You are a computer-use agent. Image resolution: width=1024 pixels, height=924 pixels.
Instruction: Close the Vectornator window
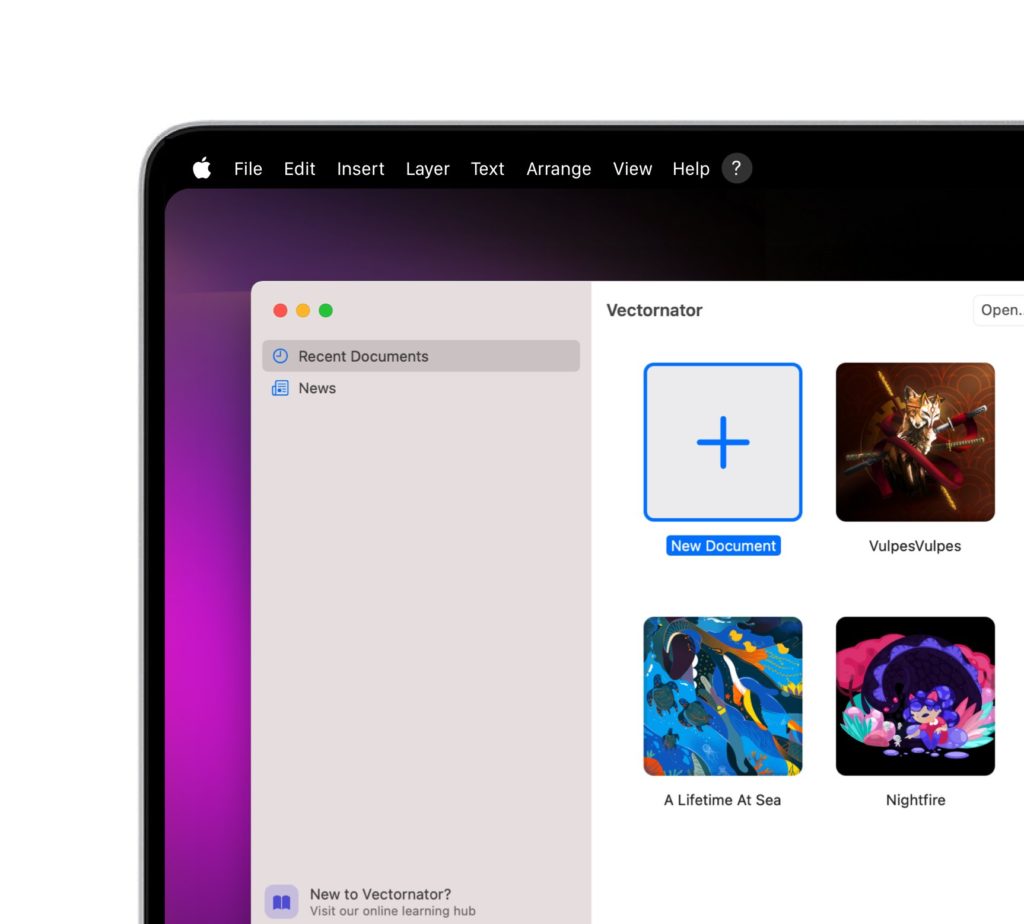[280, 311]
